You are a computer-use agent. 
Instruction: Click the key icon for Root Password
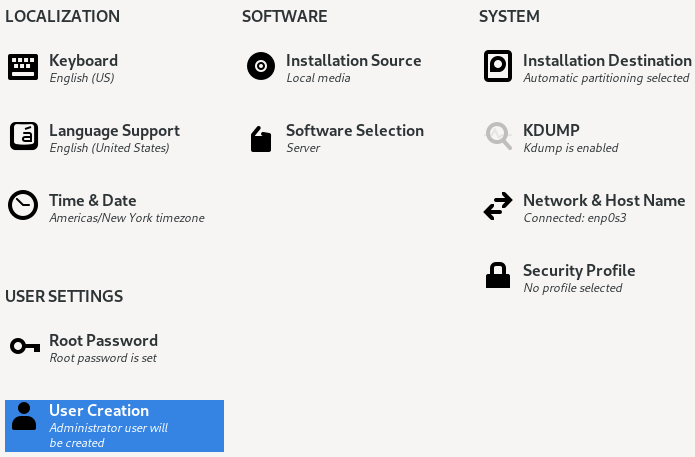(23, 346)
